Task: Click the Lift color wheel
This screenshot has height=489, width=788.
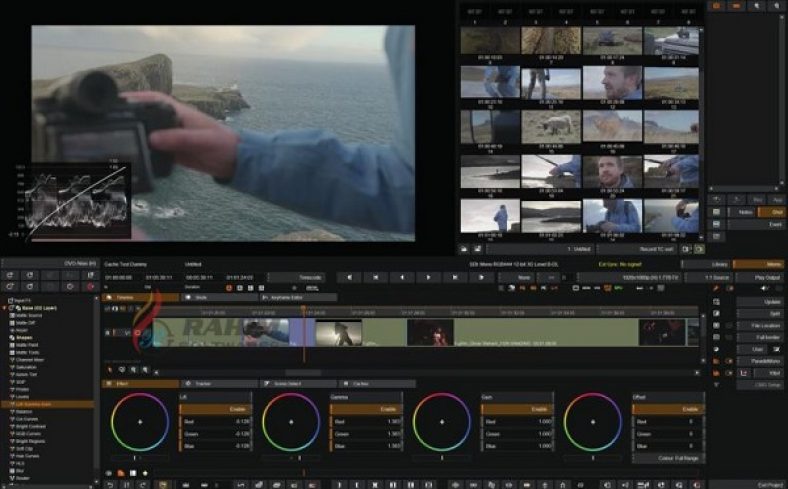Action: 139,422
